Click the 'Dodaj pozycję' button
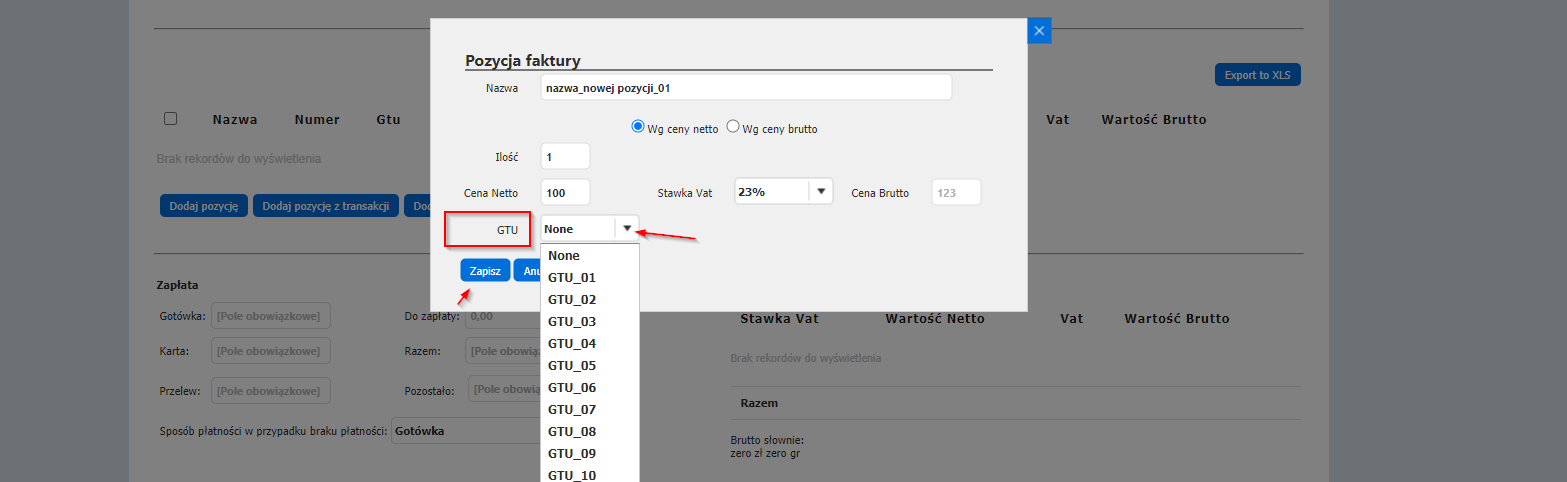1567x482 pixels. tap(203, 206)
